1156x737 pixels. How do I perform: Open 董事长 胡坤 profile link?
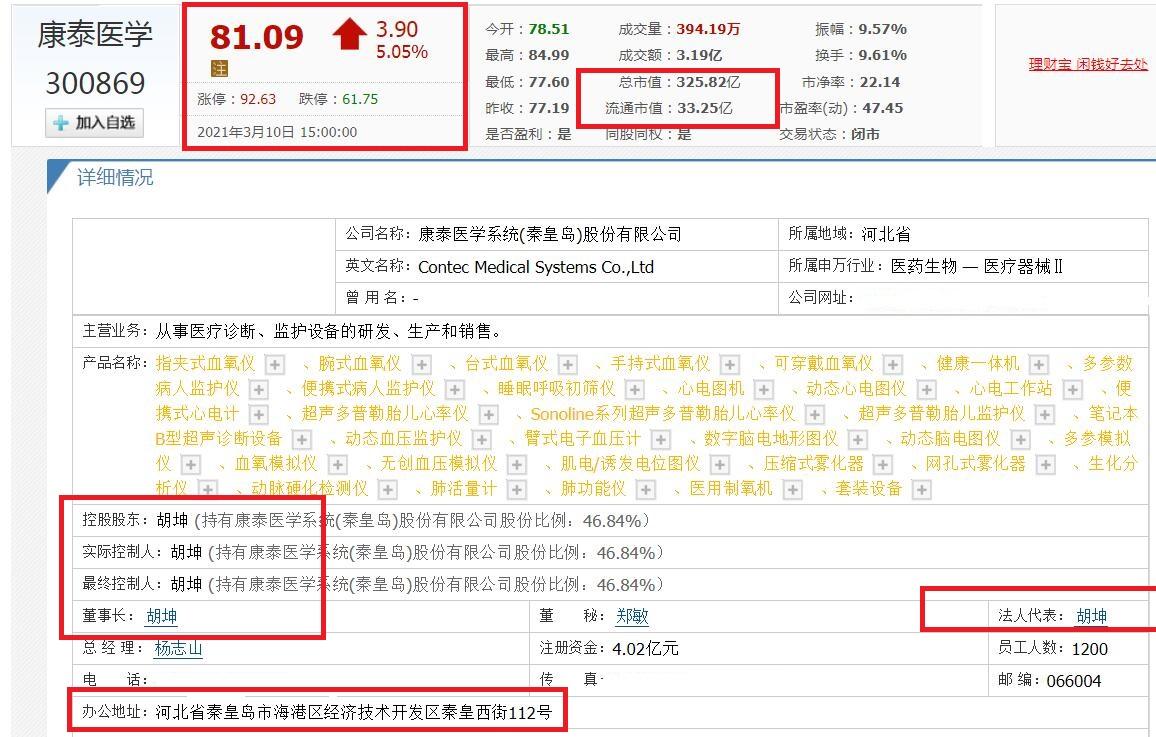pos(161,616)
